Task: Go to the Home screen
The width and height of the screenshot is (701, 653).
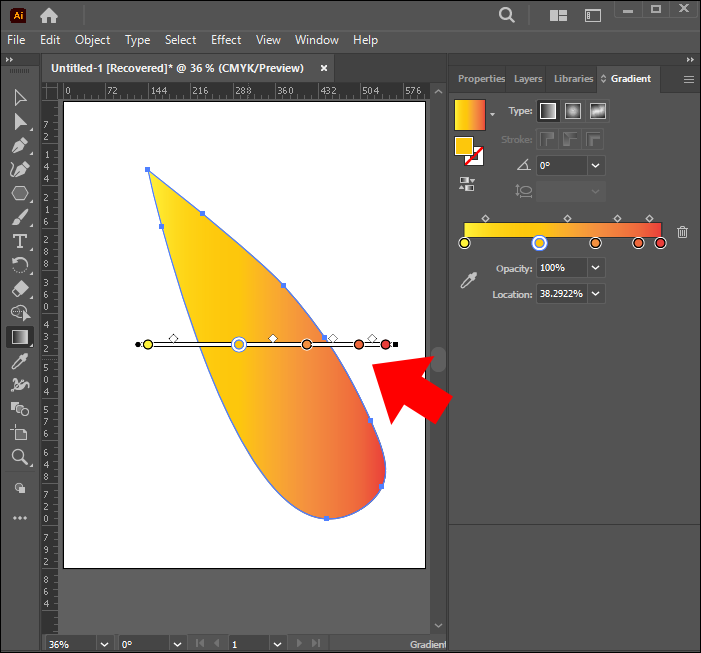Action: 49,15
